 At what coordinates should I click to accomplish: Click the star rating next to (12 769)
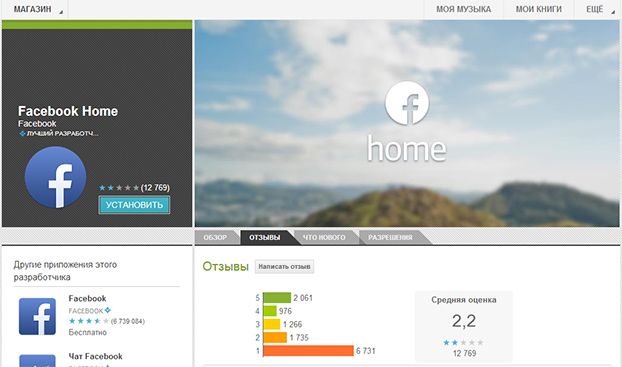click(119, 188)
